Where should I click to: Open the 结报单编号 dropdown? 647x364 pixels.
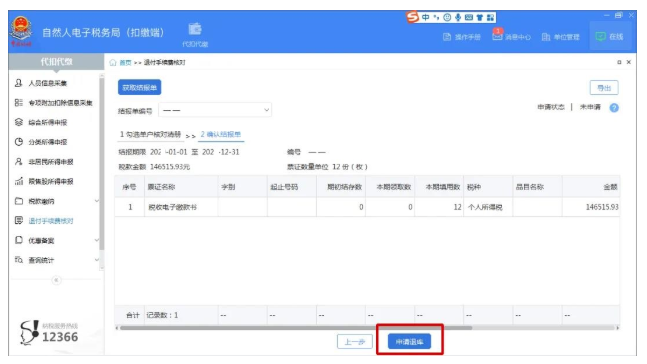tap(215, 110)
